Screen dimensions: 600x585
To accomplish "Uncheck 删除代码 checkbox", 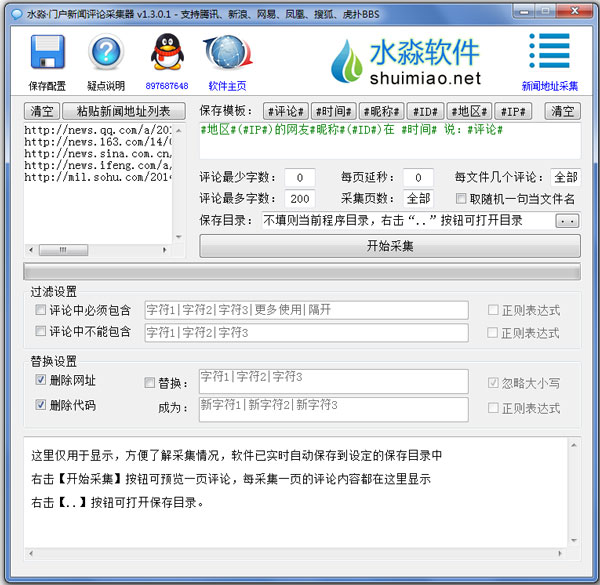I will [40, 405].
